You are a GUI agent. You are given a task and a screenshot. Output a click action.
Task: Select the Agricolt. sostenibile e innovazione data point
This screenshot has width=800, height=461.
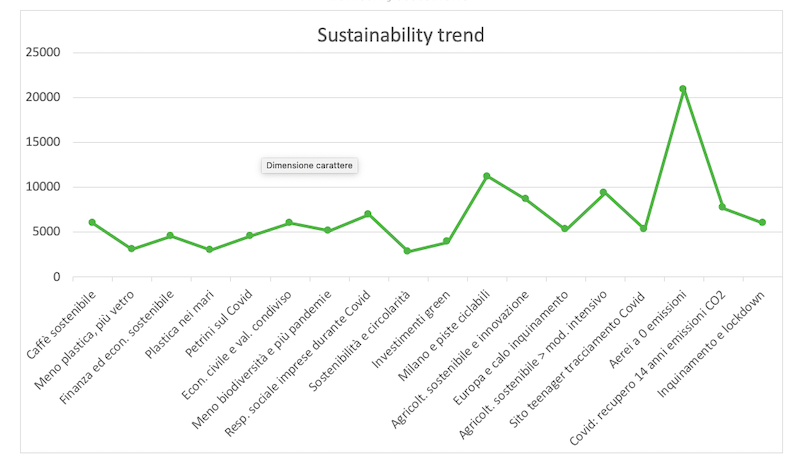tap(525, 199)
